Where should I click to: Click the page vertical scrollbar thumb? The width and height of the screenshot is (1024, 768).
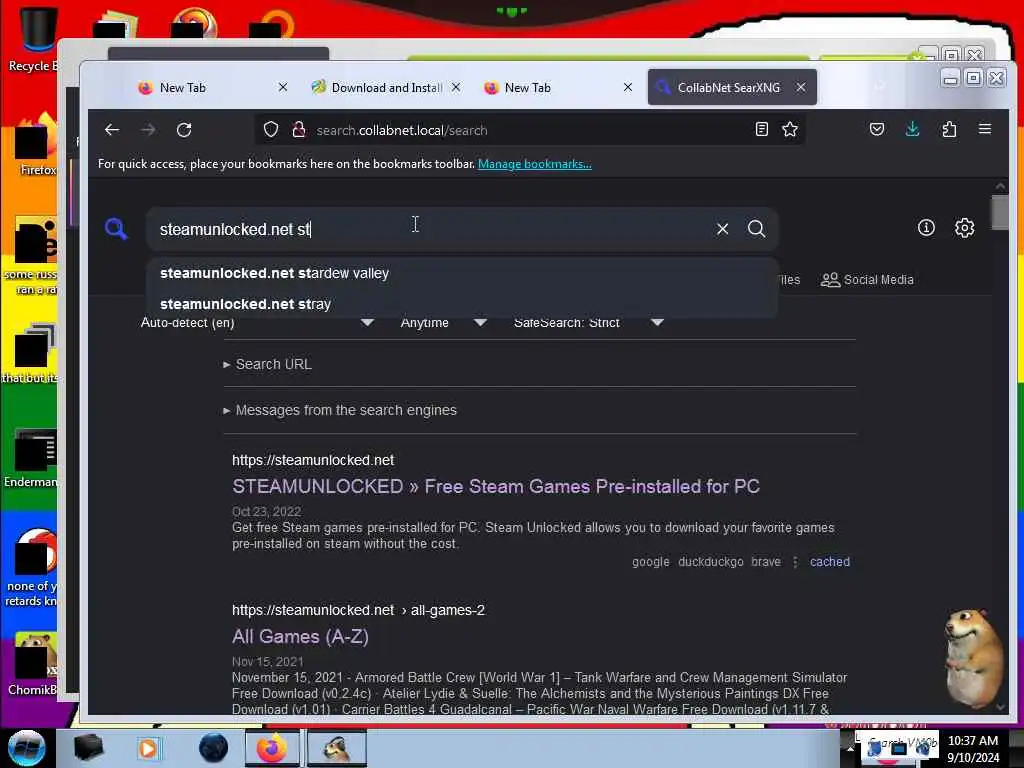[1000, 213]
